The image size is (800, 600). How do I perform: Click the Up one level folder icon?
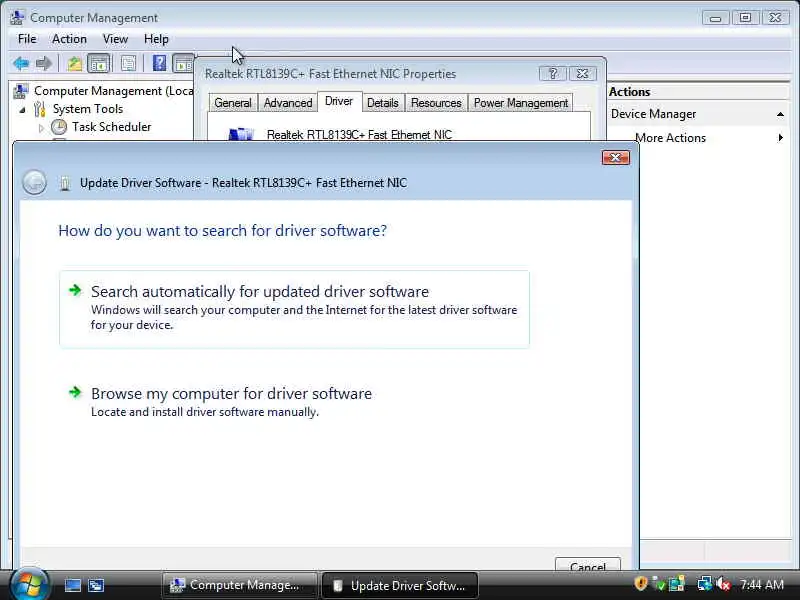pyautogui.click(x=75, y=64)
